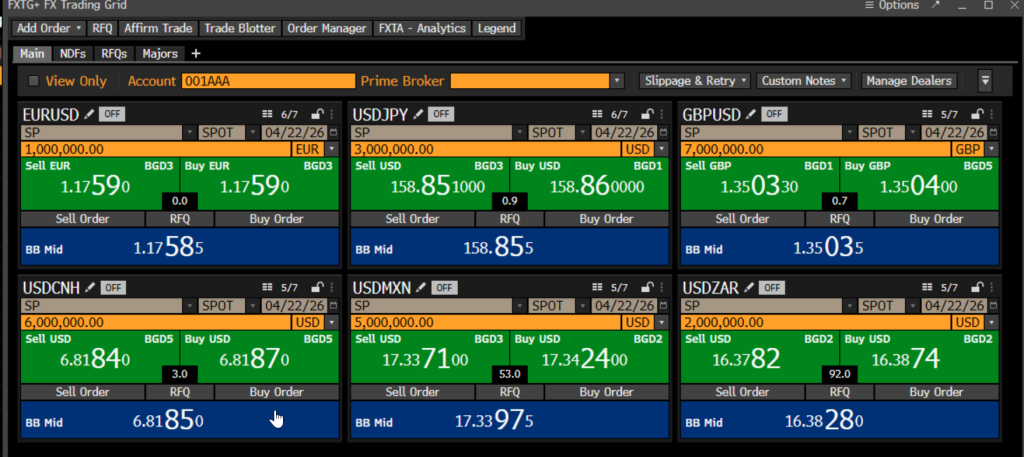1024x457 pixels.
Task: Open the dealer list icon on GBPUSD tile
Action: coord(928,115)
